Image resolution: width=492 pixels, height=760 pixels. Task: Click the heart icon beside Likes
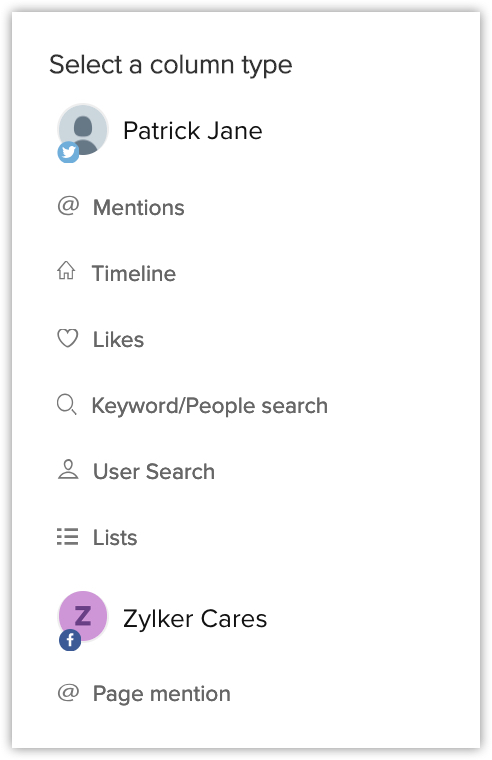click(67, 338)
